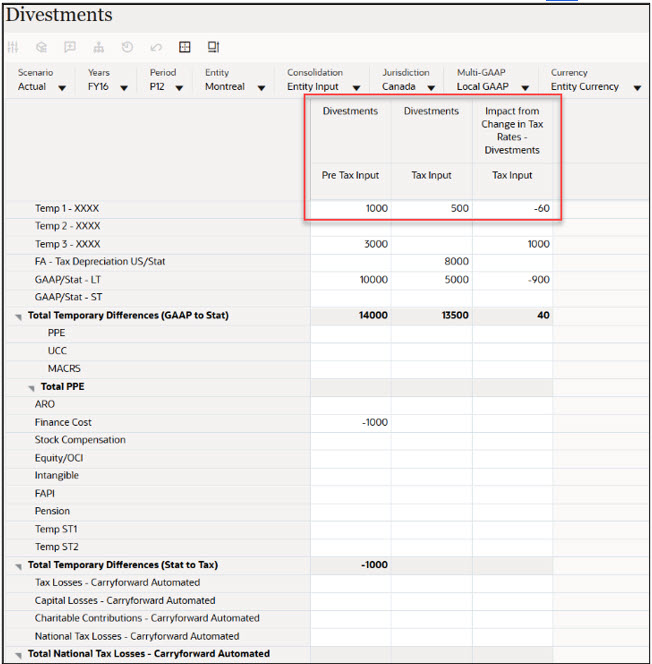
Task: Select the Finance Cost row label
Action: (x=63, y=422)
